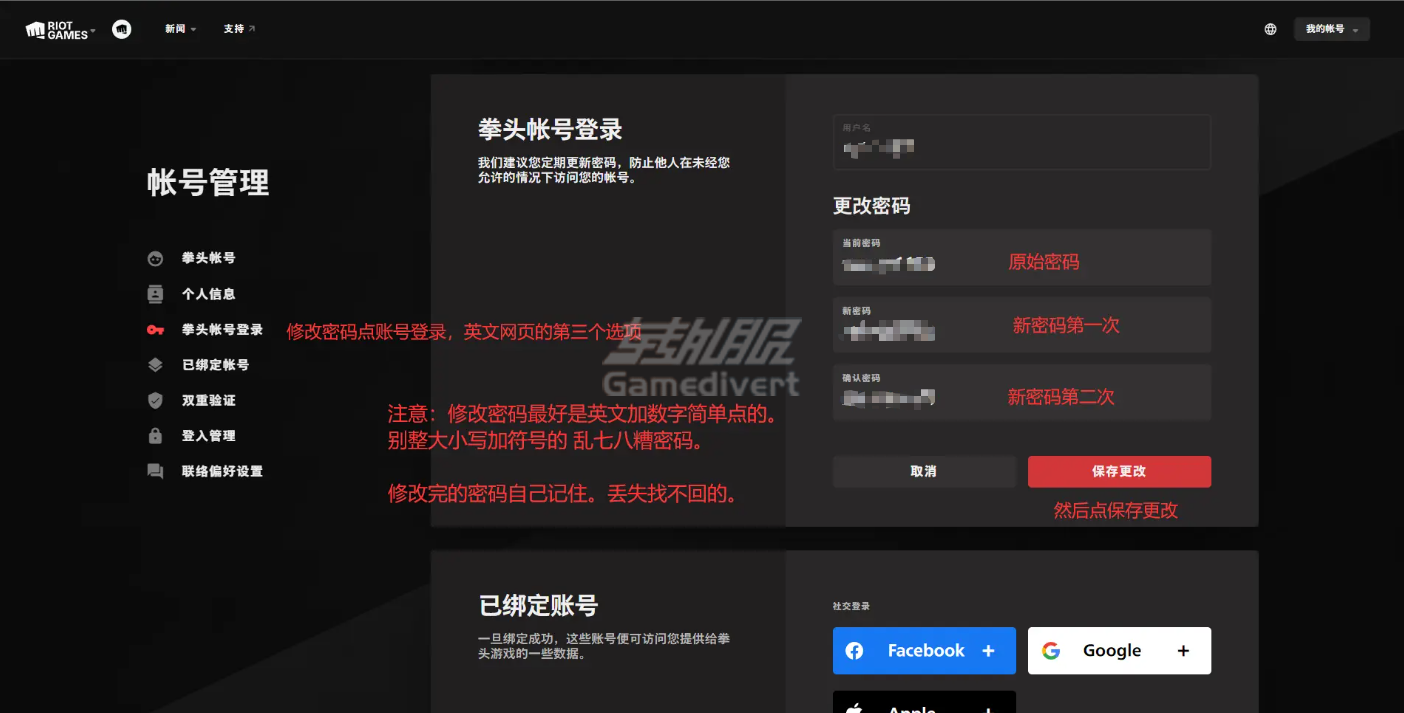This screenshot has height=713, width=1404.
Task: Expand the 我的帐号 dropdown
Action: (x=1331, y=30)
